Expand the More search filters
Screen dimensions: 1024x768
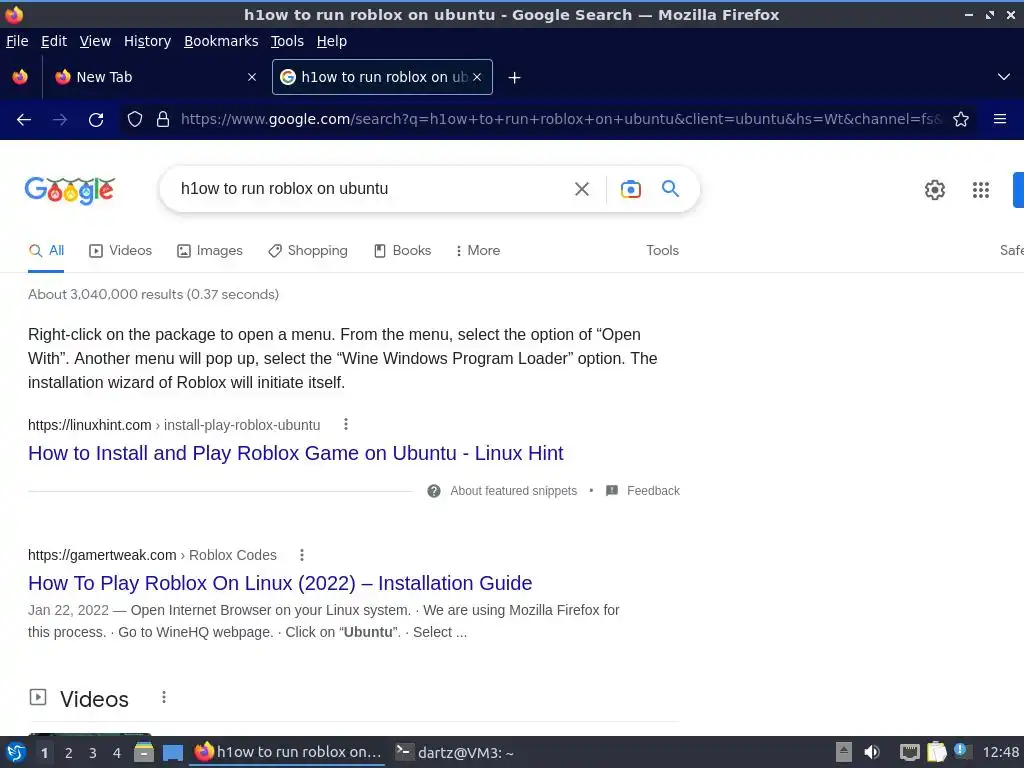pyautogui.click(x=478, y=250)
